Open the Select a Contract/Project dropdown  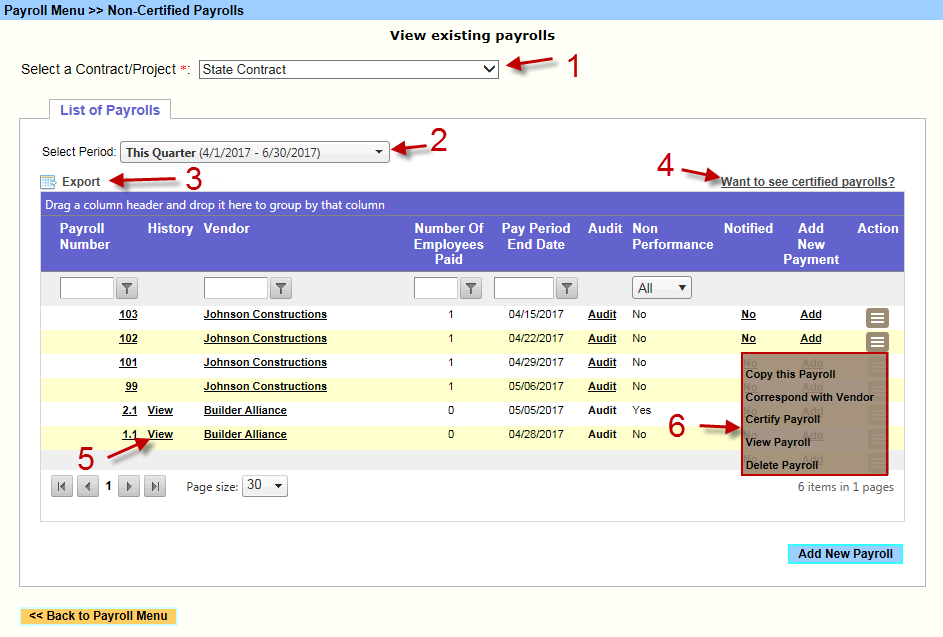[348, 70]
